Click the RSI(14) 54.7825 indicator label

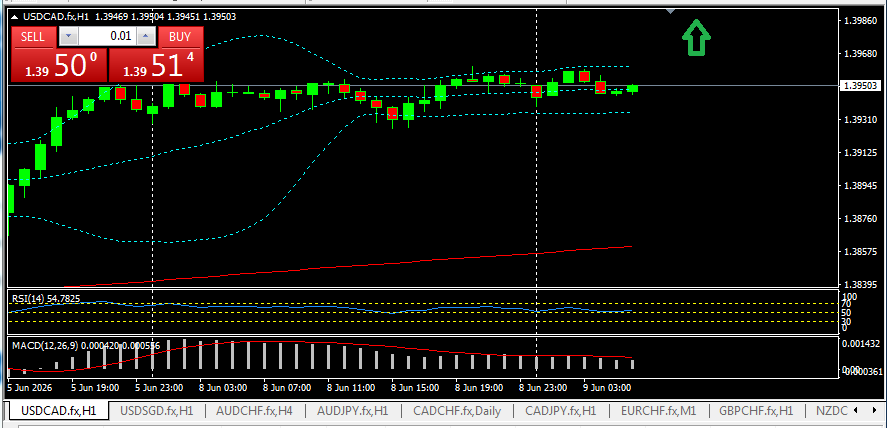coord(45,298)
